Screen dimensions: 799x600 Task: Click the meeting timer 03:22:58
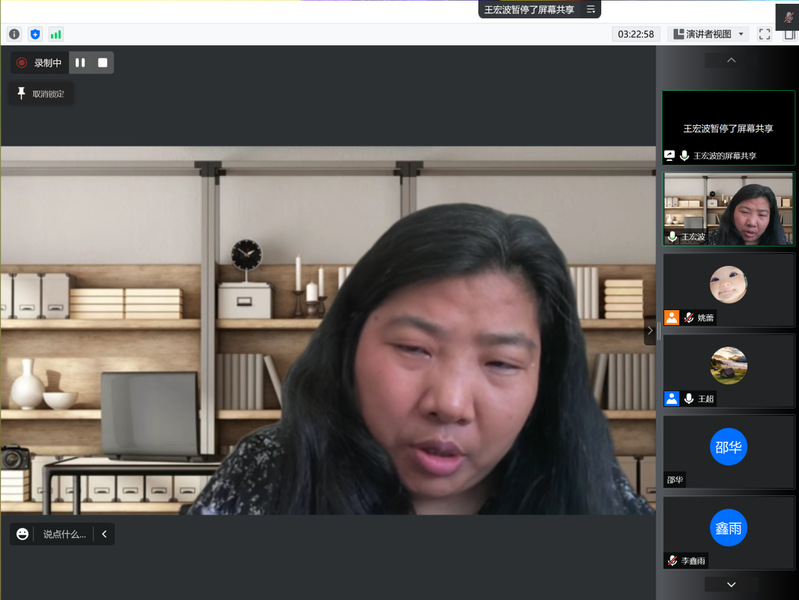tap(636, 34)
